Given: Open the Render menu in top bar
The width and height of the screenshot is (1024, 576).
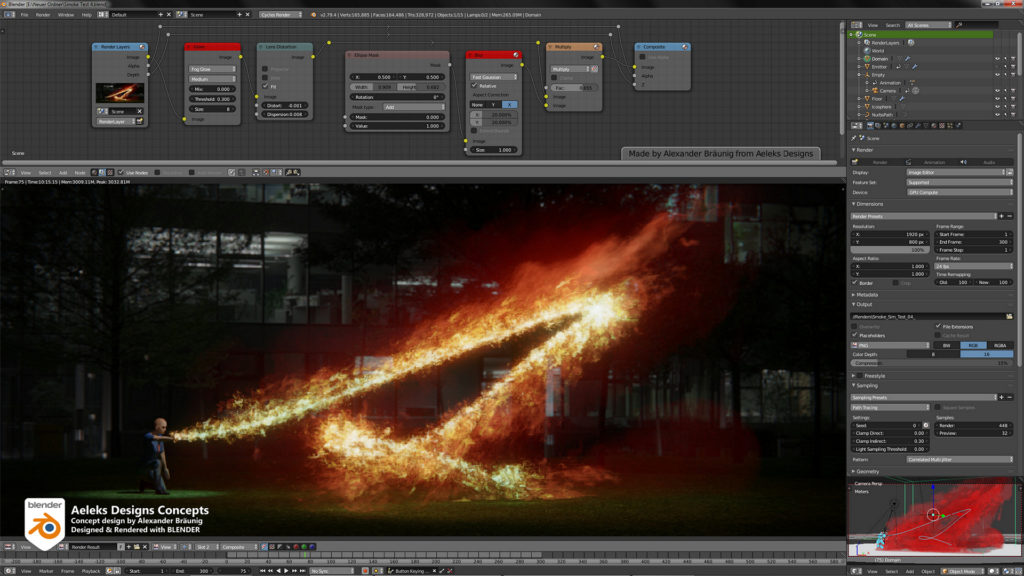Looking at the screenshot, I should point(43,14).
